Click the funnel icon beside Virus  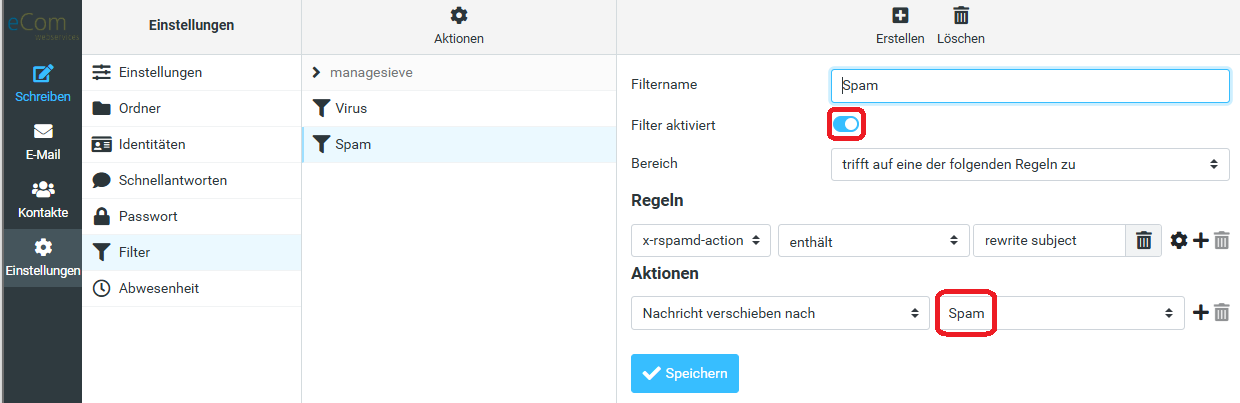click(x=321, y=108)
